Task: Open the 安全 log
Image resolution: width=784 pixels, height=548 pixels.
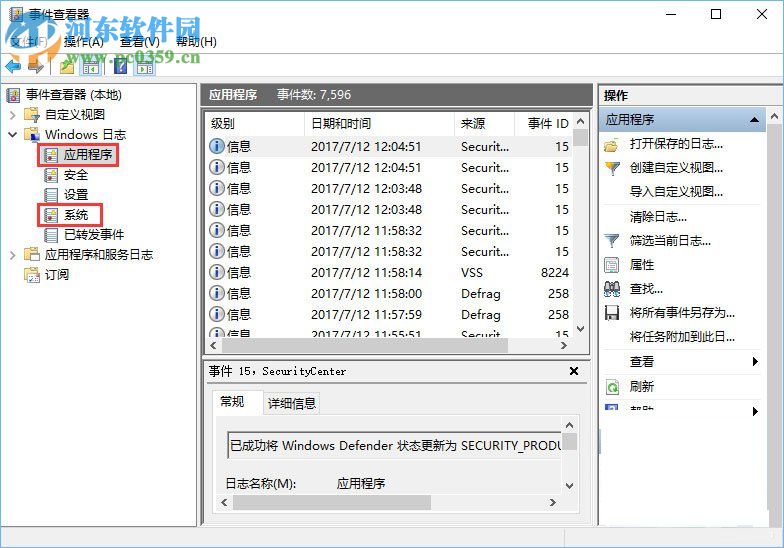Action: pos(76,174)
